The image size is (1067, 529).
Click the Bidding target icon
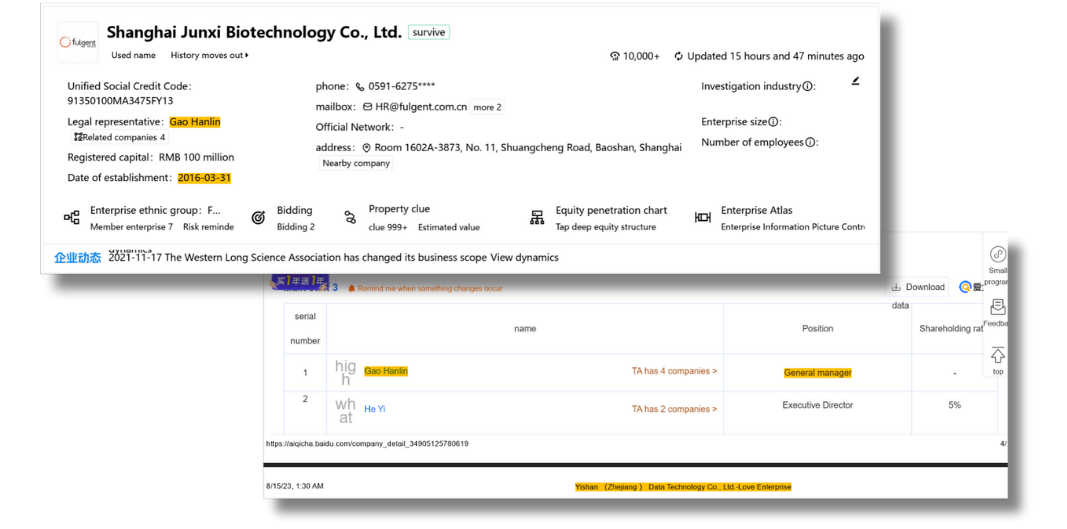click(x=258, y=217)
